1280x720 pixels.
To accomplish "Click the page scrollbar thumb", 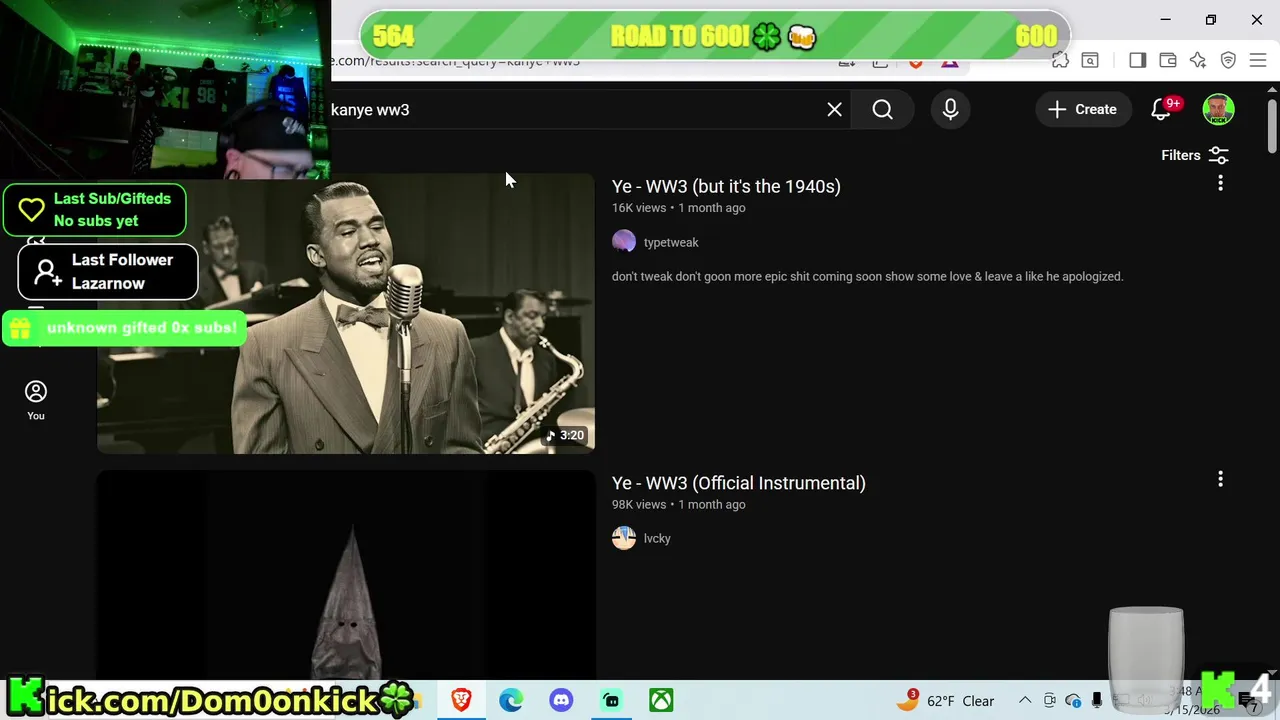I will pos(1272,127).
